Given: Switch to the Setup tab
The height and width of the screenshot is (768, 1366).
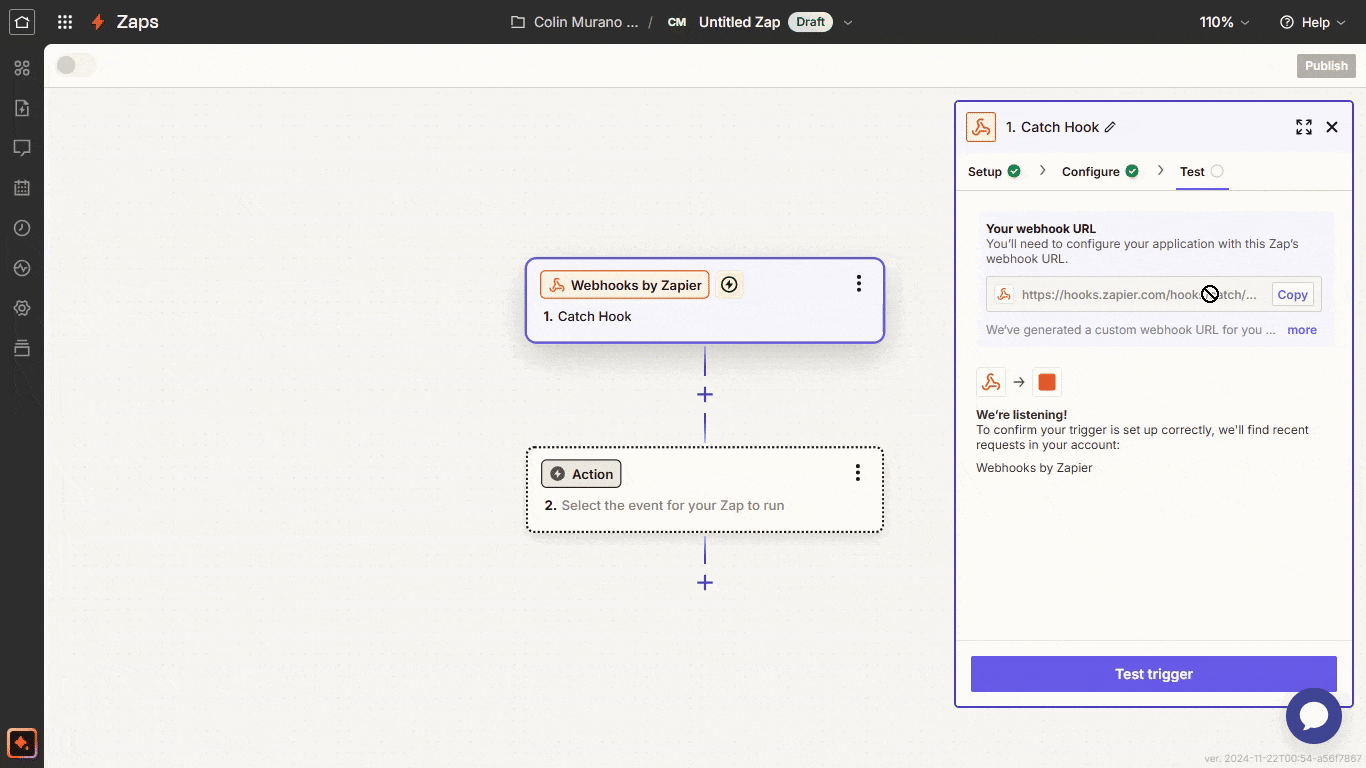Looking at the screenshot, I should pos(994,171).
